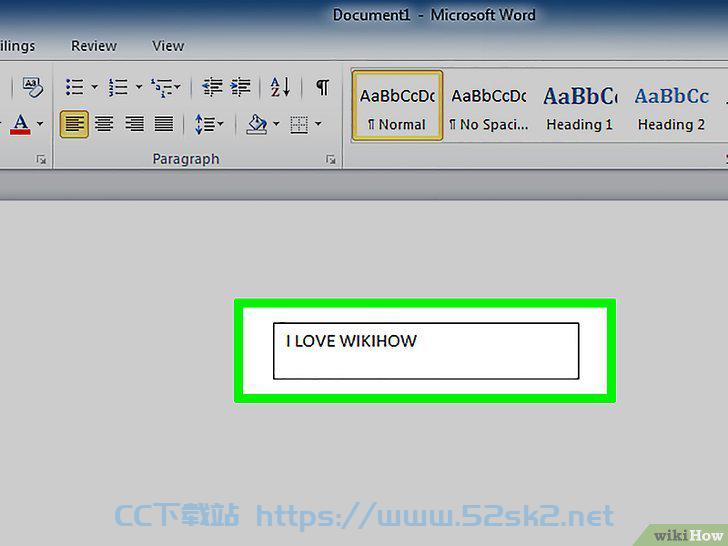This screenshot has width=728, height=546.
Task: Open the multilevel list dropdown arrow
Action: click(x=178, y=87)
